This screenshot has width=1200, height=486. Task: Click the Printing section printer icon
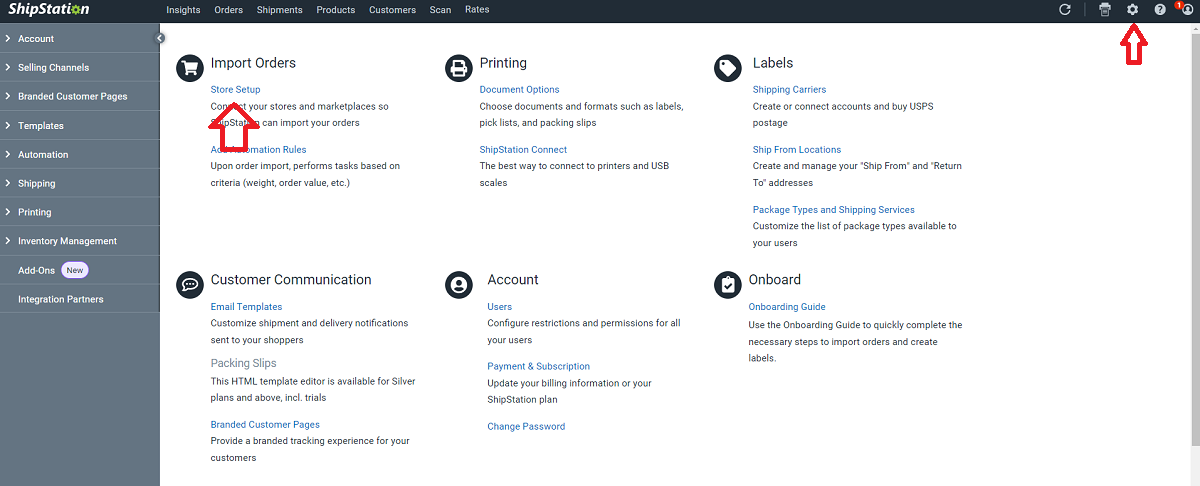[x=459, y=68]
